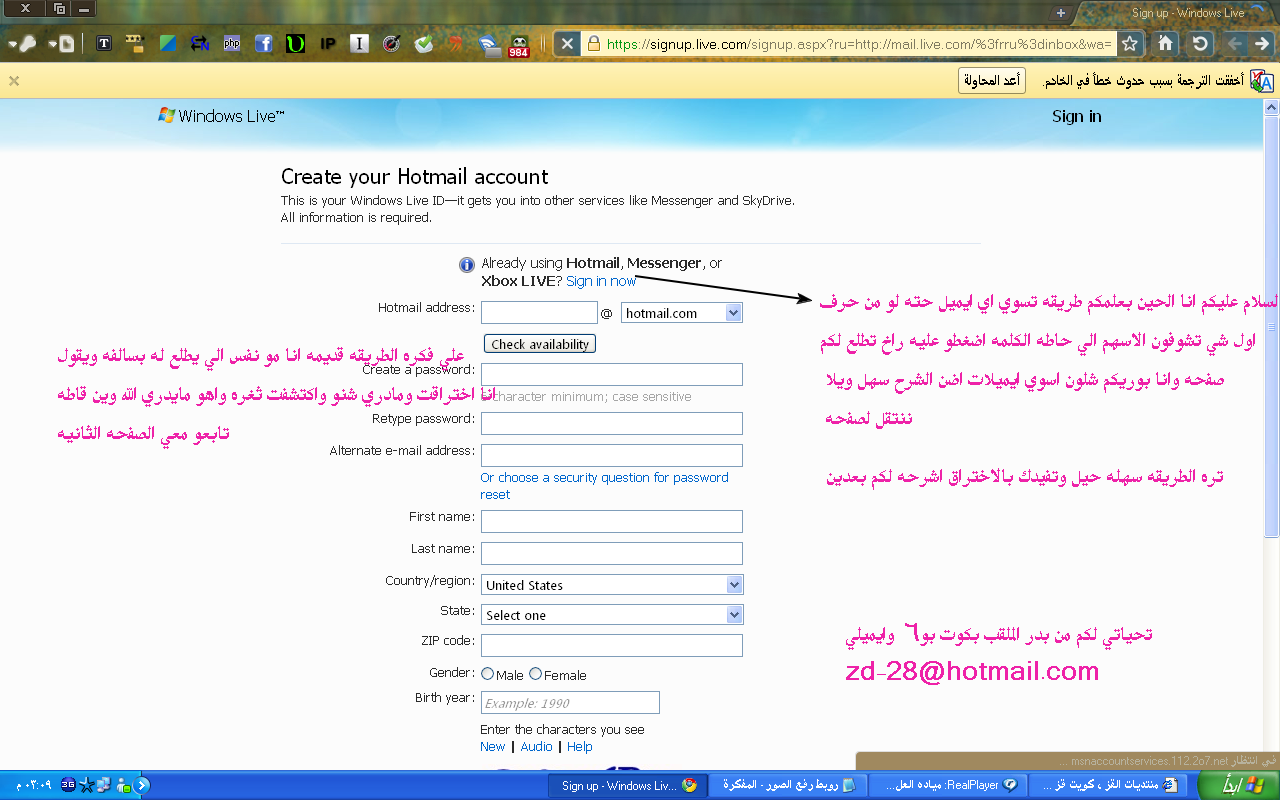Click the Facebook extension icon
This screenshot has height=800, width=1280.
(263, 44)
